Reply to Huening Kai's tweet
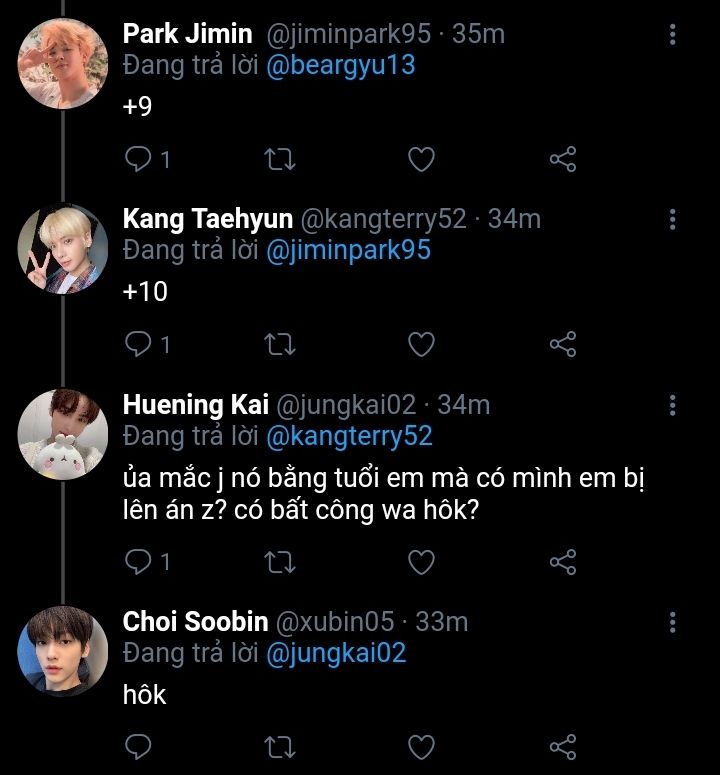This screenshot has width=720, height=775. (138, 562)
